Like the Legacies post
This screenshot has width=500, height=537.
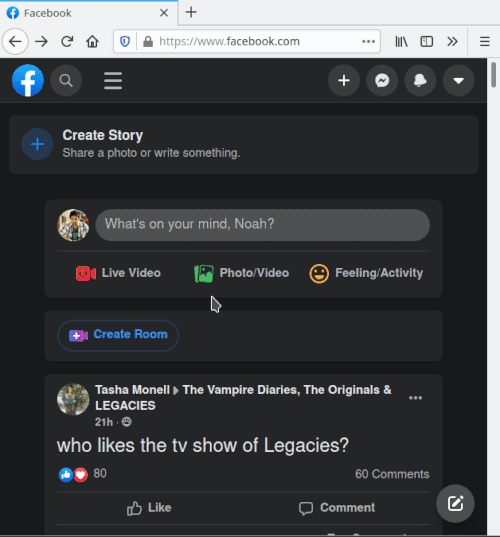[149, 508]
